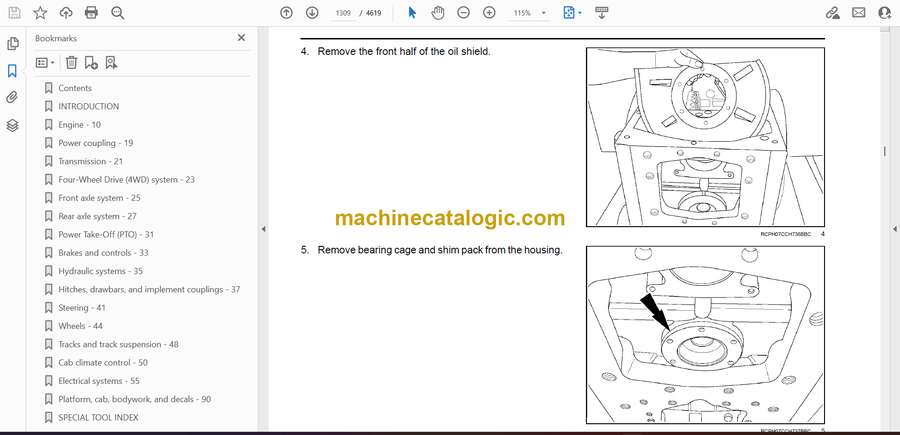Click the Save file icon

(x=14, y=13)
